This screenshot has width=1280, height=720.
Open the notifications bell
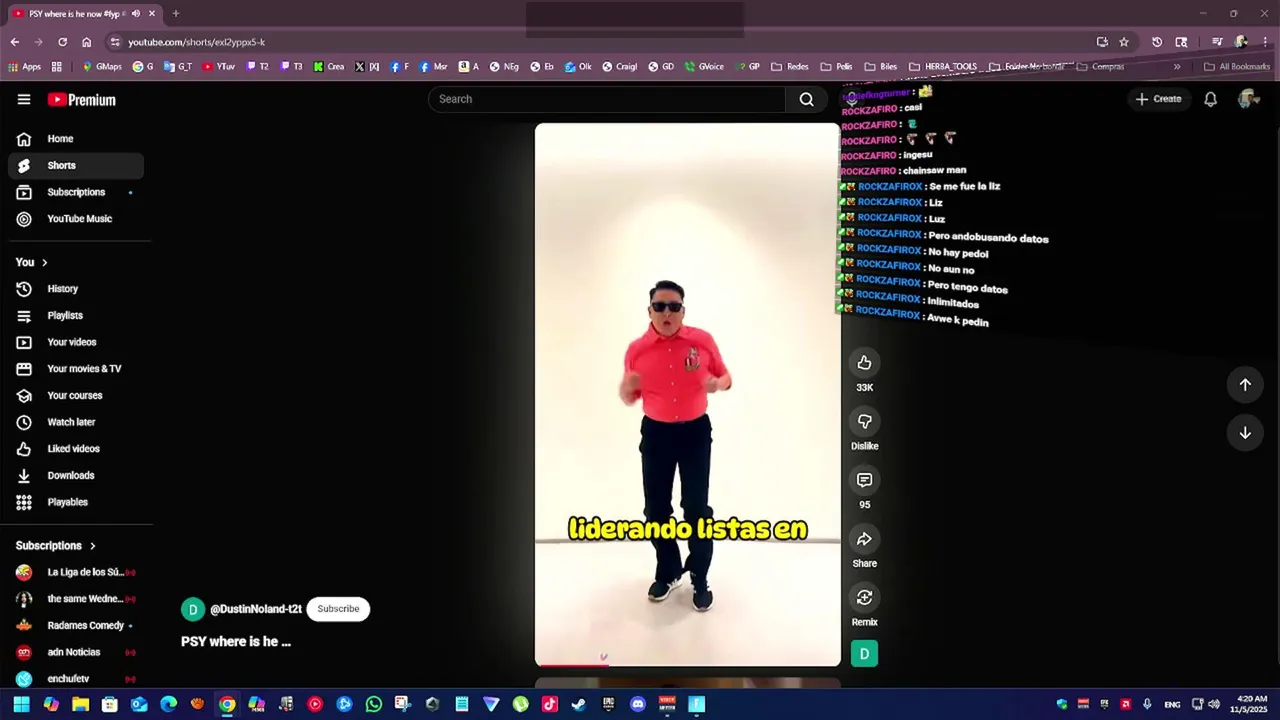1210,99
